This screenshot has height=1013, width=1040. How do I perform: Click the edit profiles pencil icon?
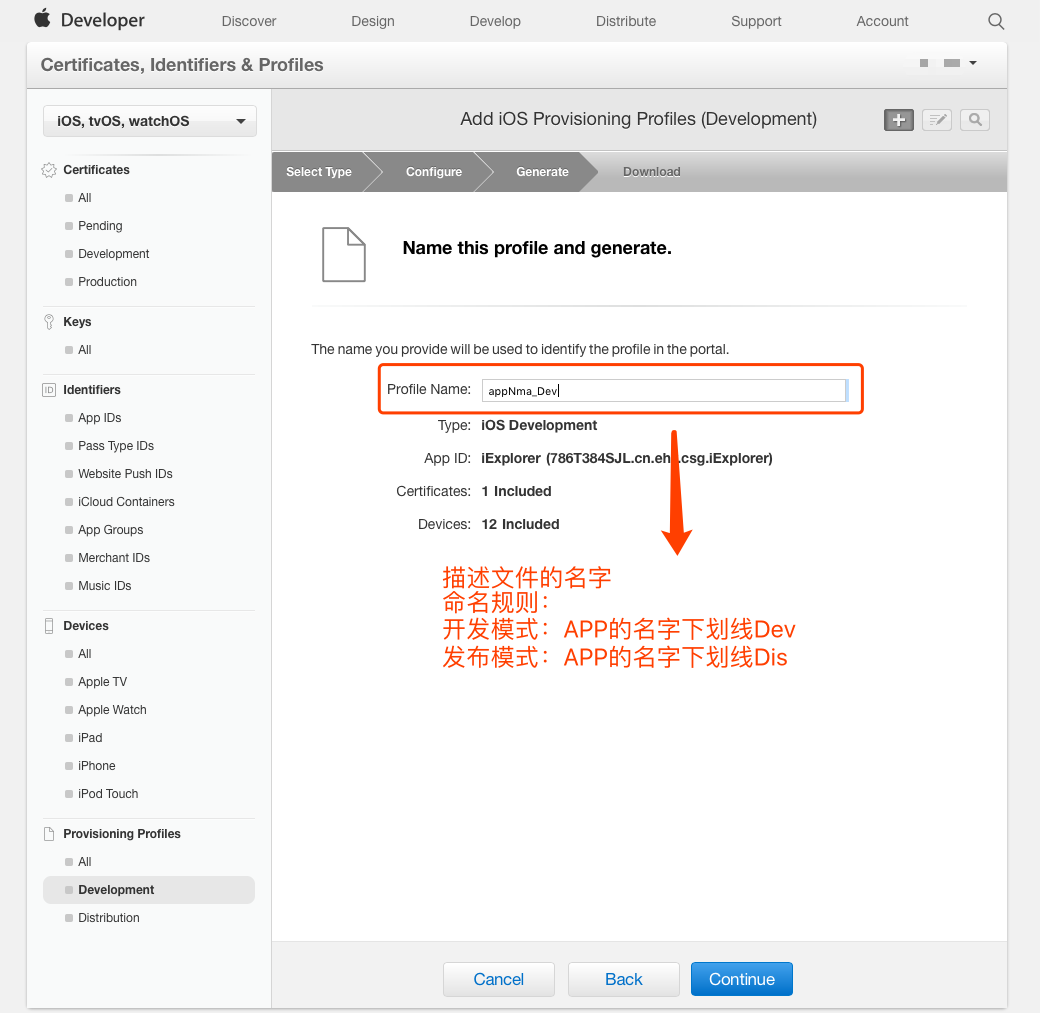[x=937, y=120]
